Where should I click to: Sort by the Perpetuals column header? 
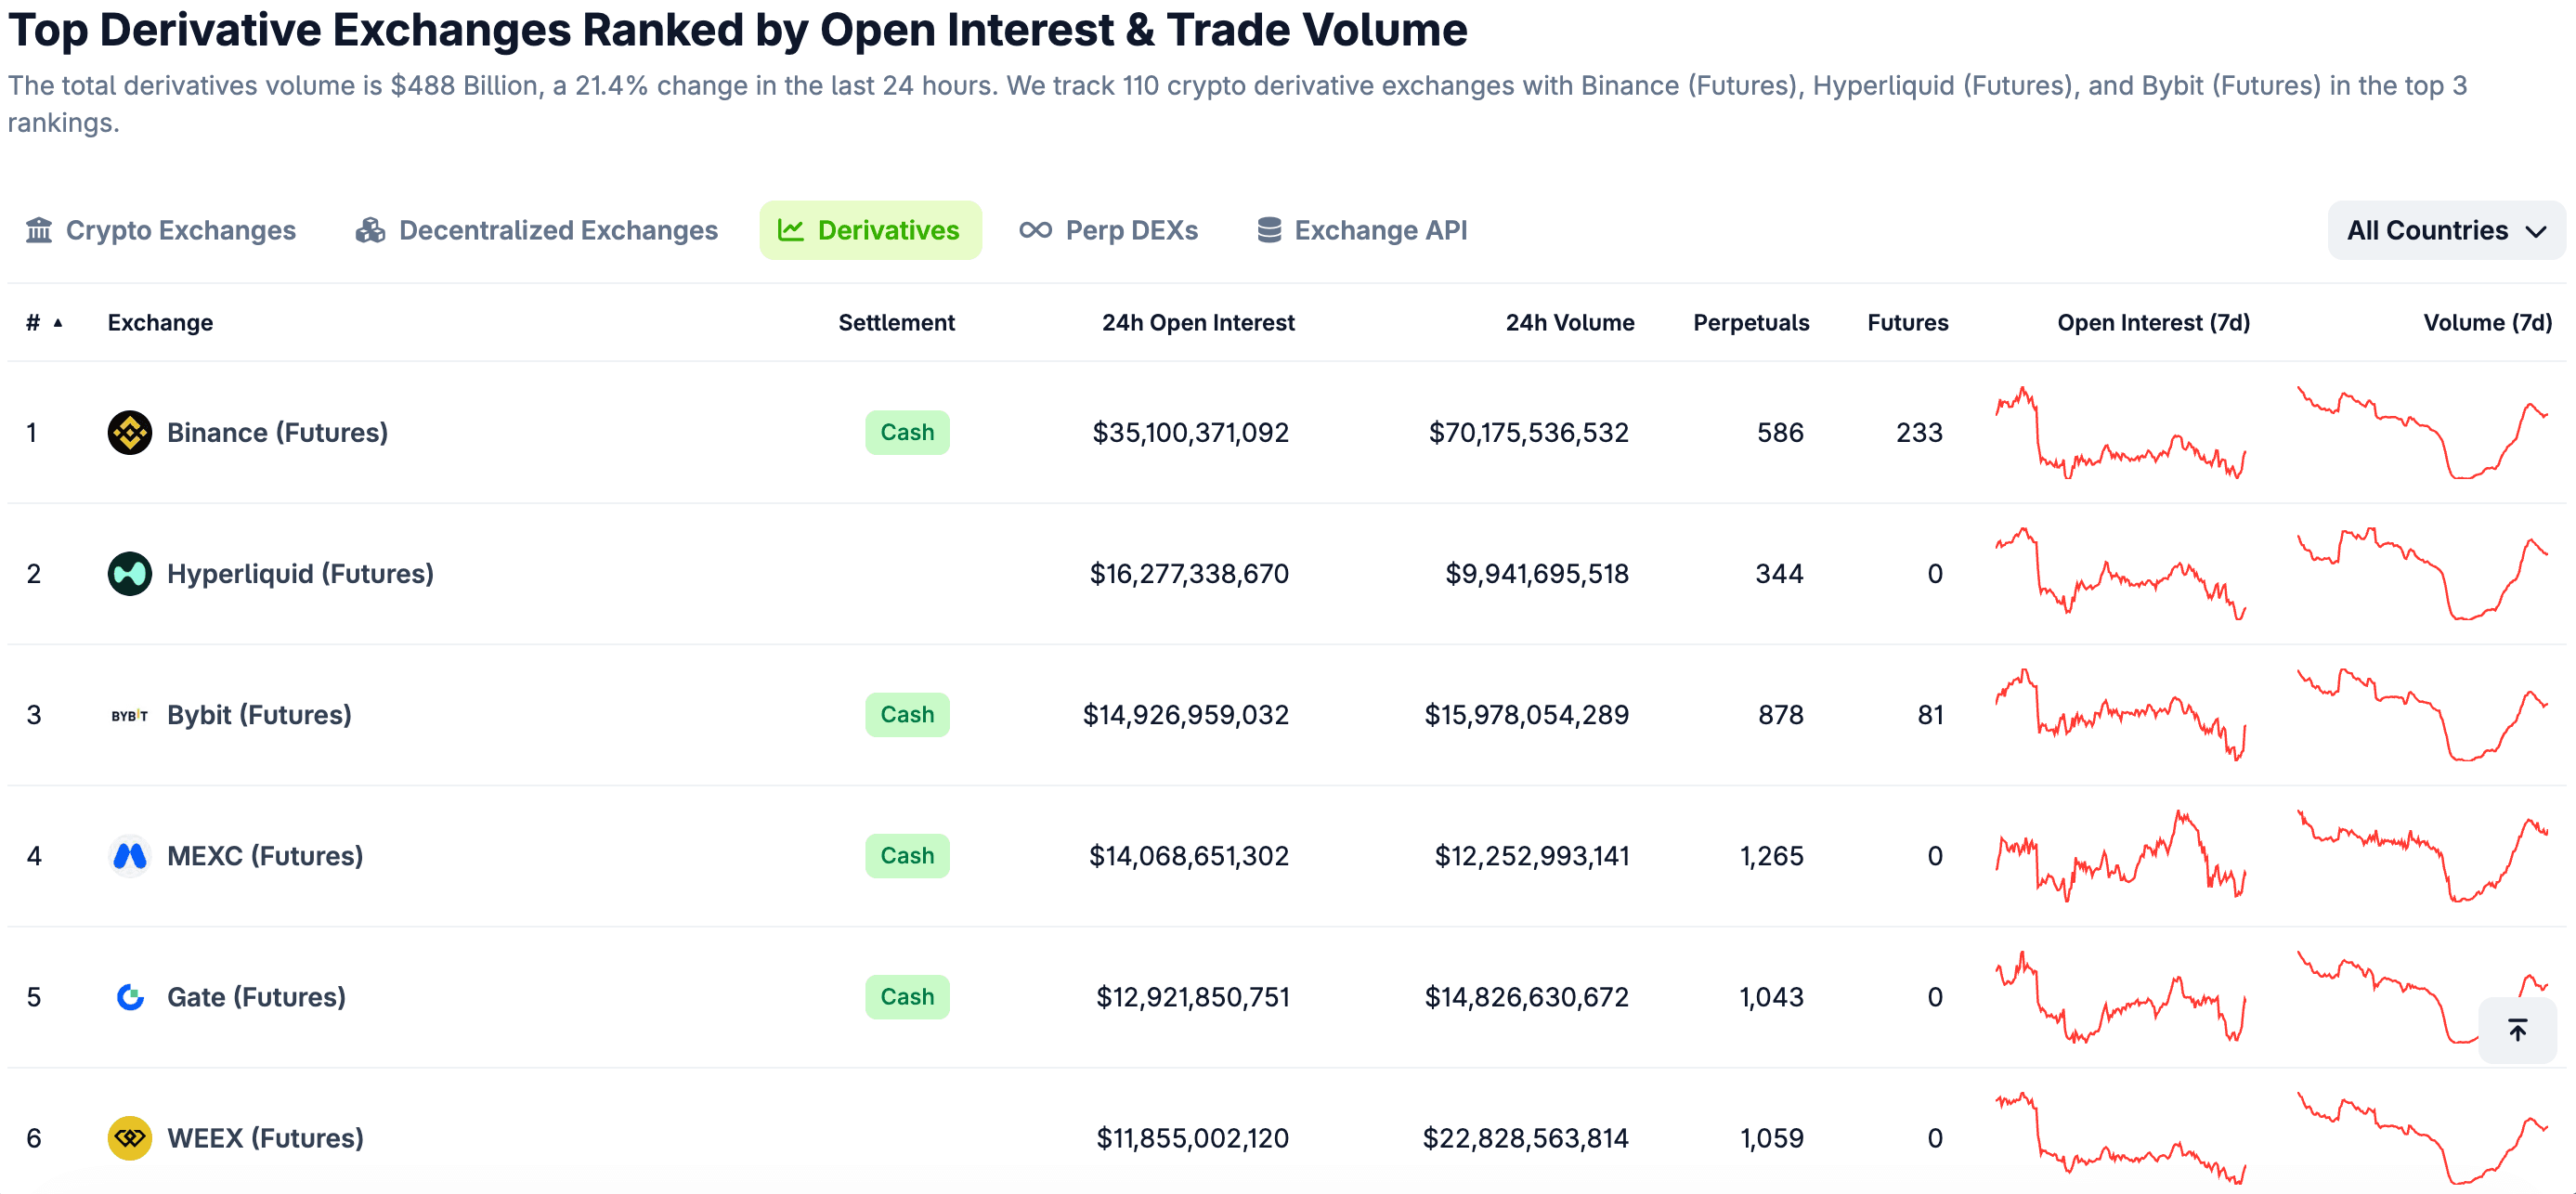1751,322
